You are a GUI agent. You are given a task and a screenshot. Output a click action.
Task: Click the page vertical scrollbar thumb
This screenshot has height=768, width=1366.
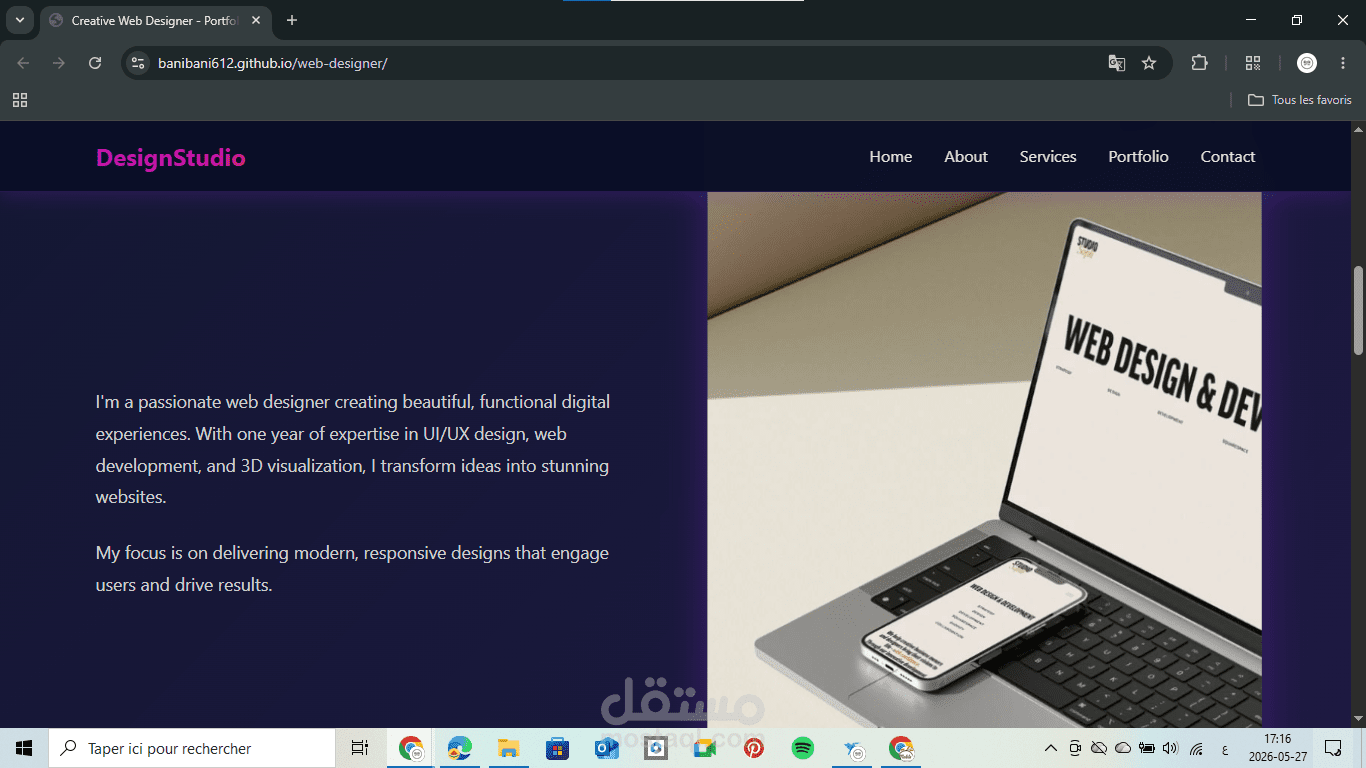tap(1358, 310)
